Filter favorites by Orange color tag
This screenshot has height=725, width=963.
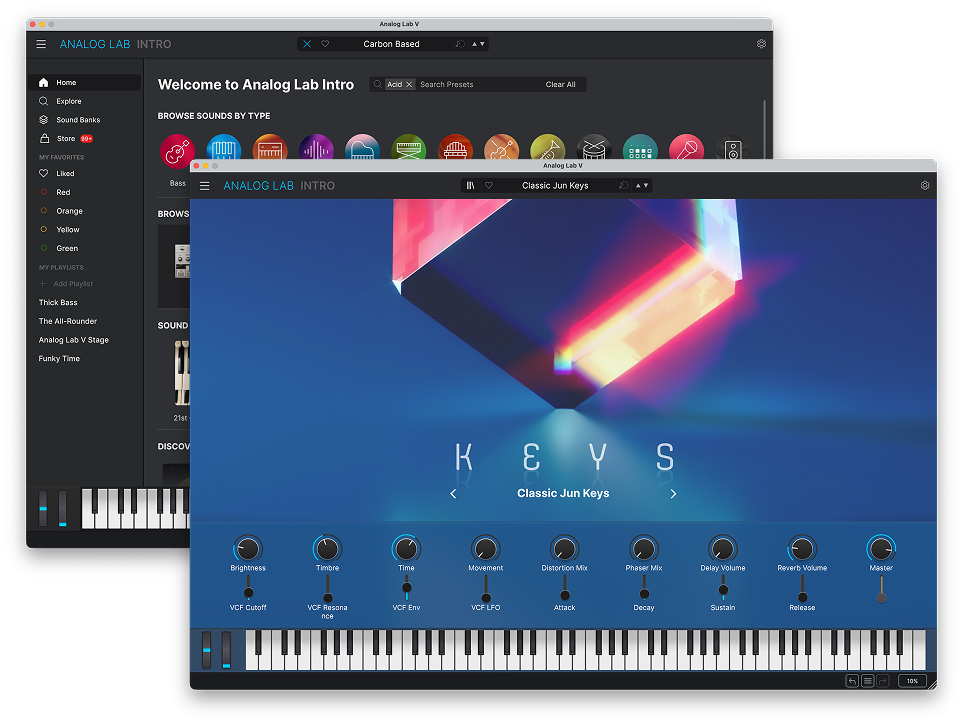(x=69, y=211)
